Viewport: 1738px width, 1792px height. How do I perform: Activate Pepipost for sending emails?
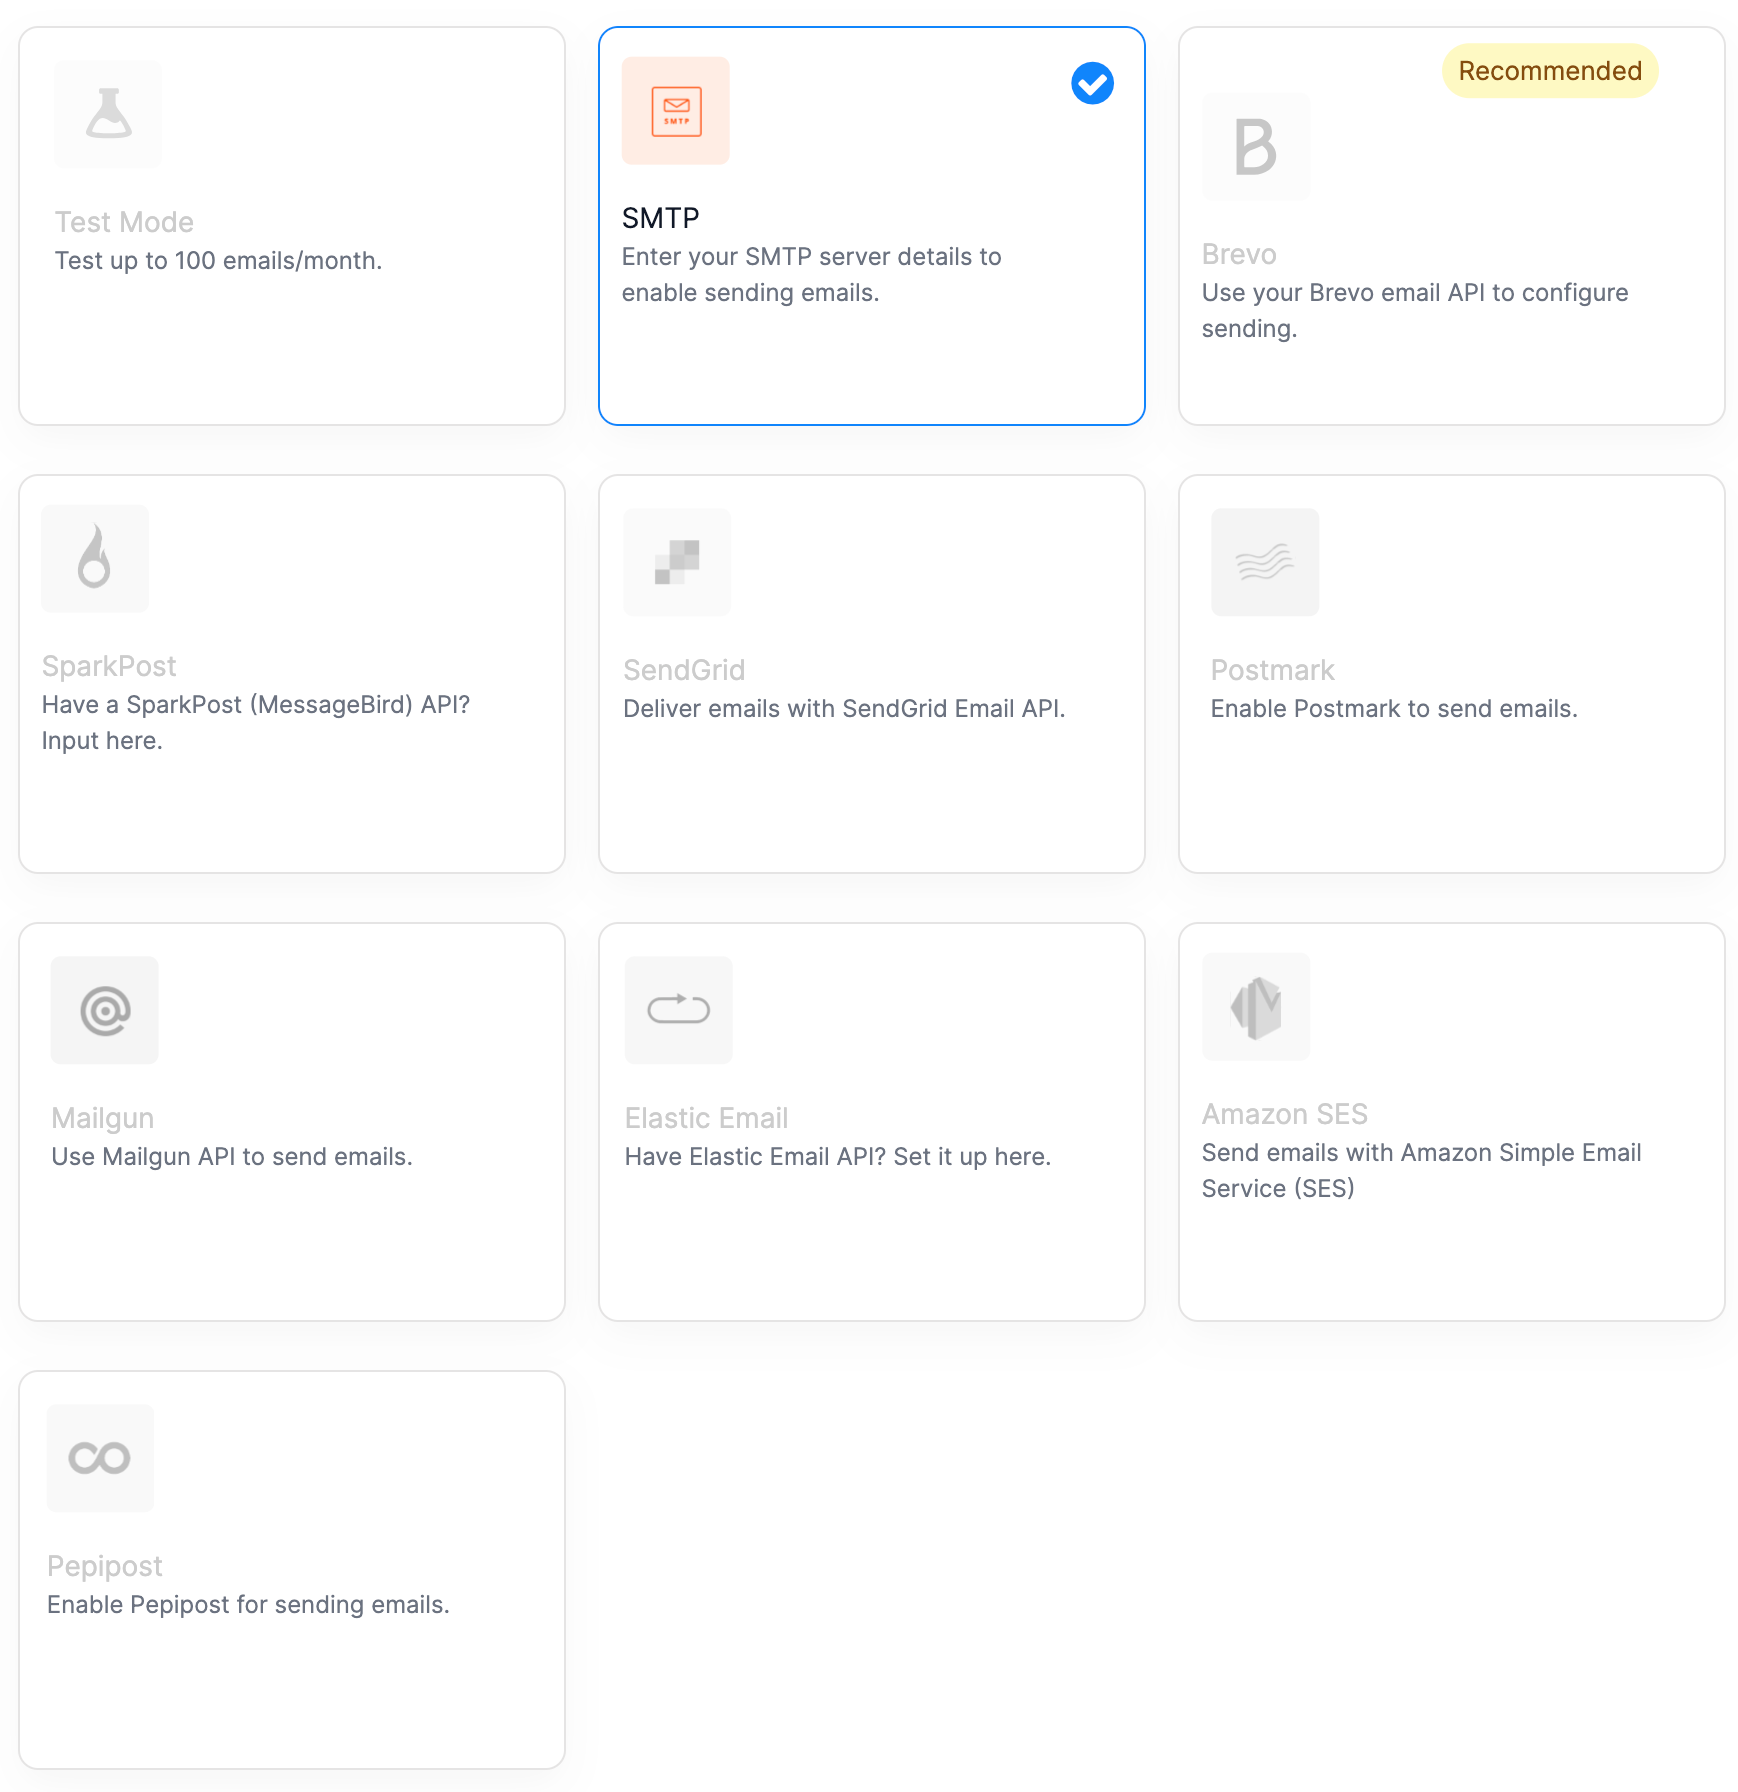coord(293,1570)
